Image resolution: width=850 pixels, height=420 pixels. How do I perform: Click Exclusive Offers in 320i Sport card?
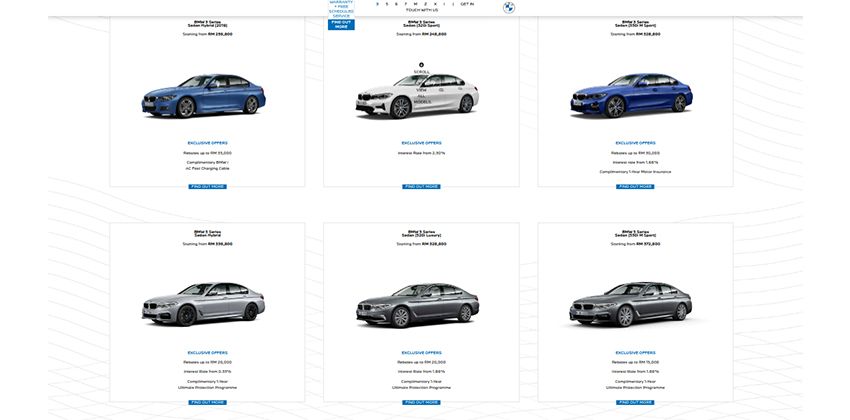(x=421, y=143)
